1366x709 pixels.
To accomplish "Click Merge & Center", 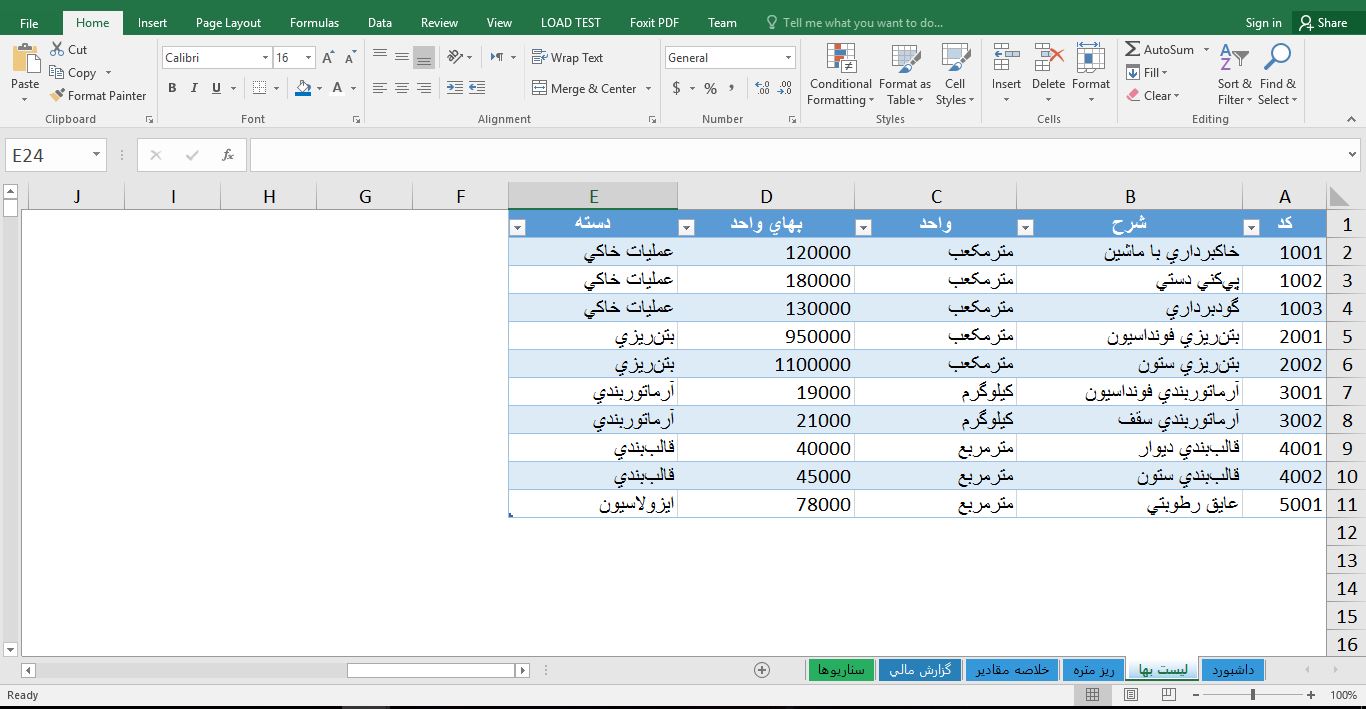I will pos(585,88).
